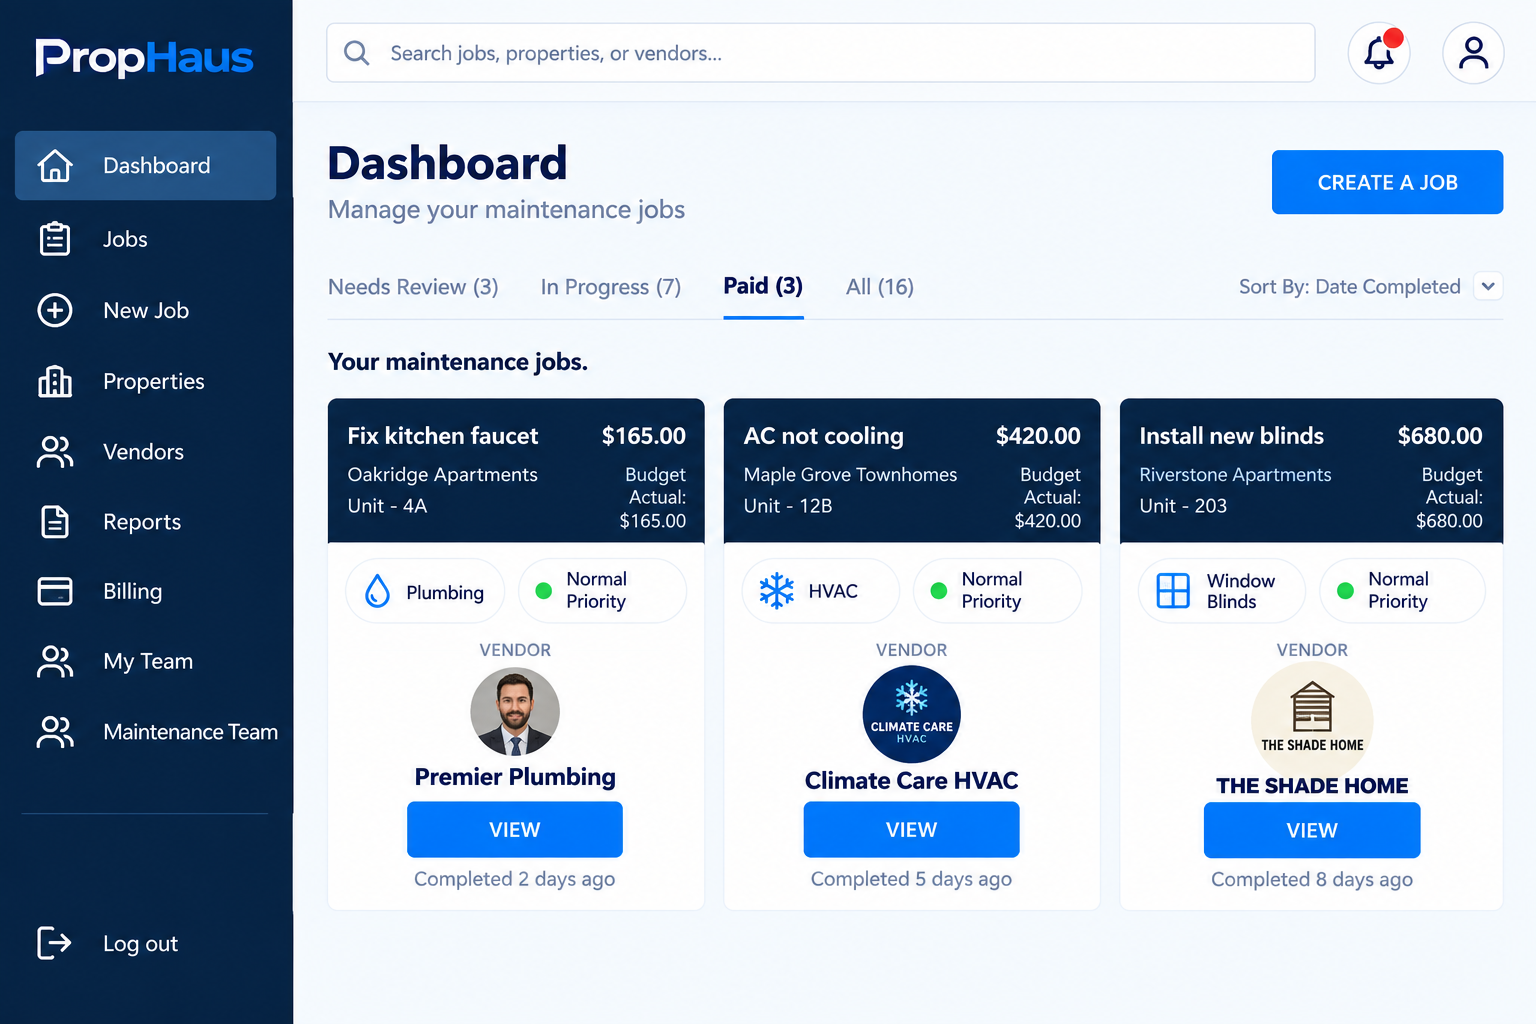
Task: Click the HVAC snowflake icon
Action: (776, 591)
